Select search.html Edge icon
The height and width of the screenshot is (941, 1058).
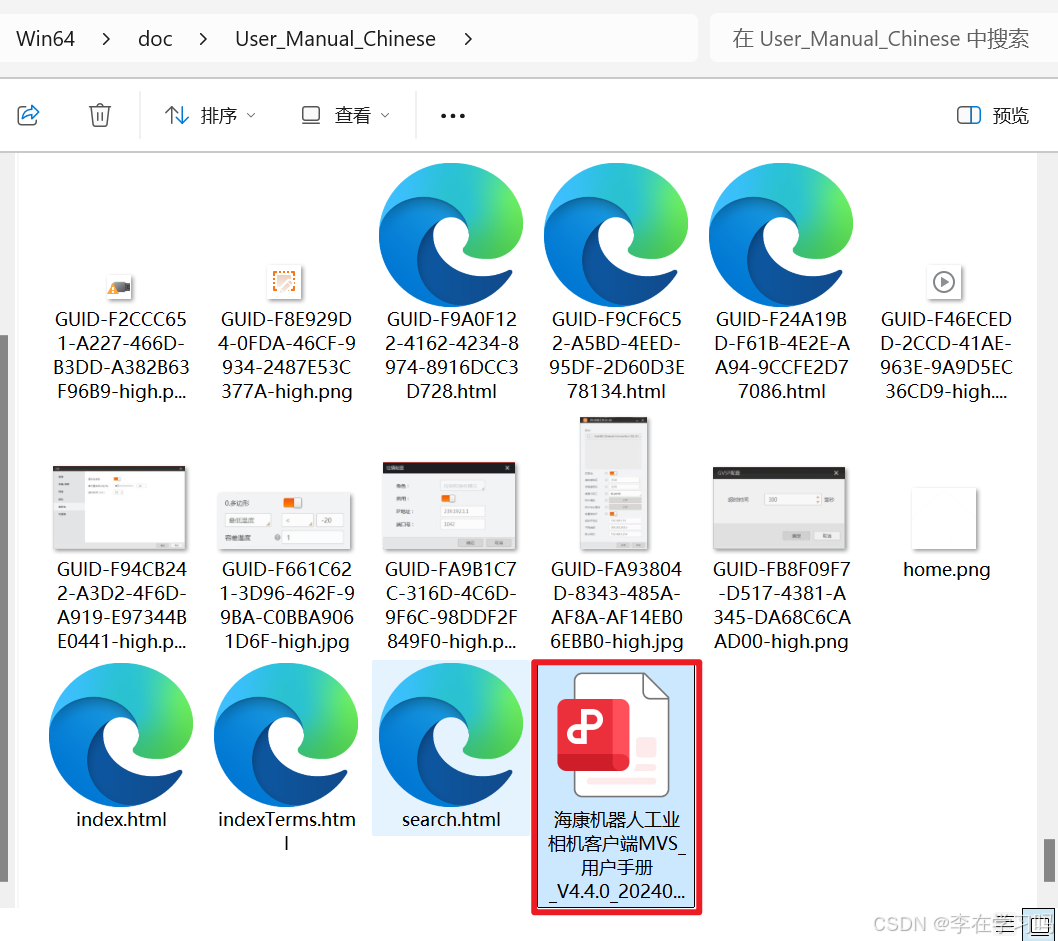pyautogui.click(x=451, y=735)
